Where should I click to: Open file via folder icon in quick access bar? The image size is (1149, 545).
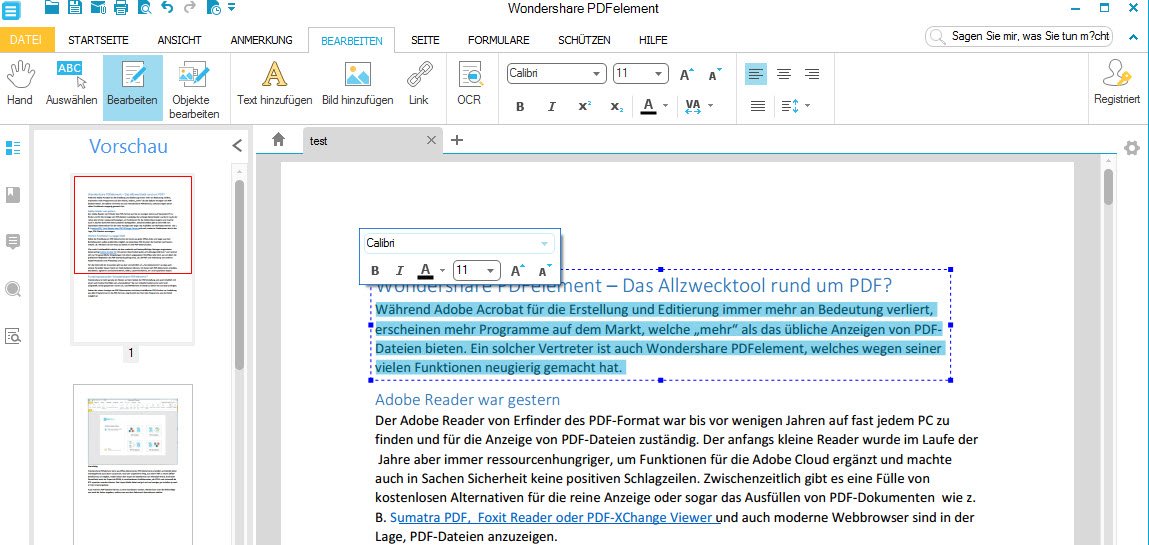tap(51, 8)
